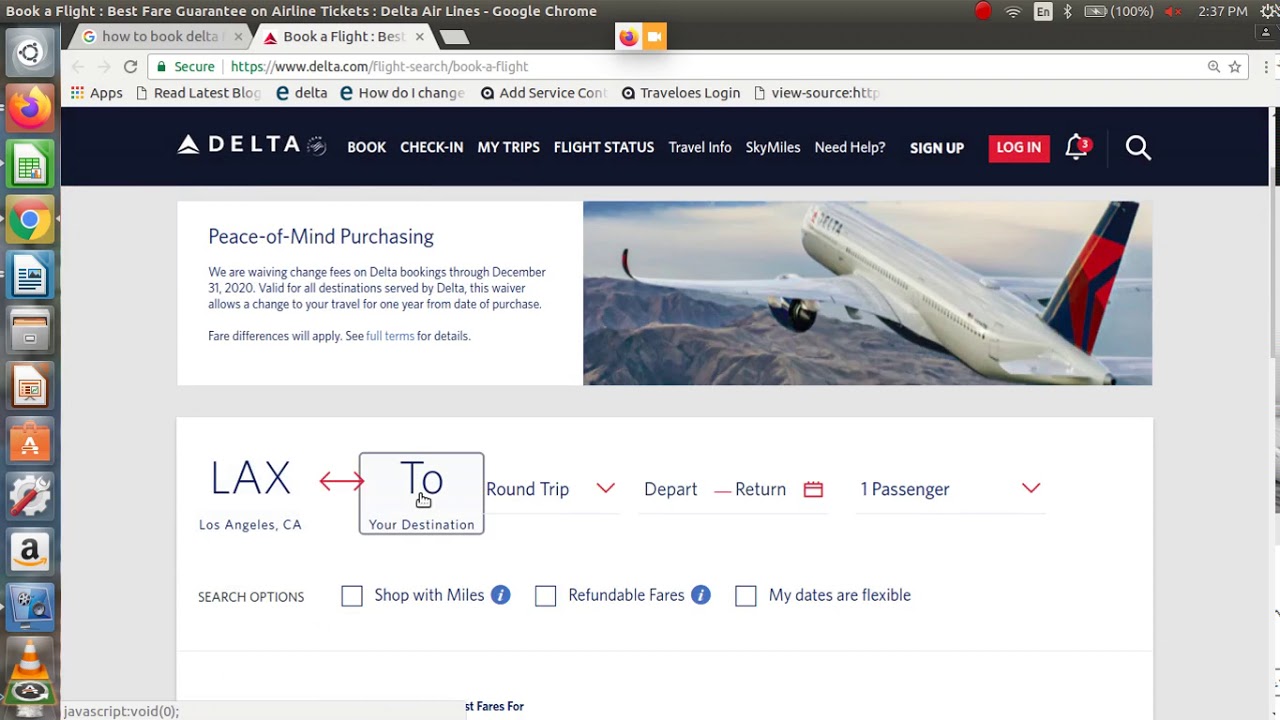This screenshot has height=720, width=1280.
Task: Show info about Refundable Fares
Action: [x=701, y=595]
